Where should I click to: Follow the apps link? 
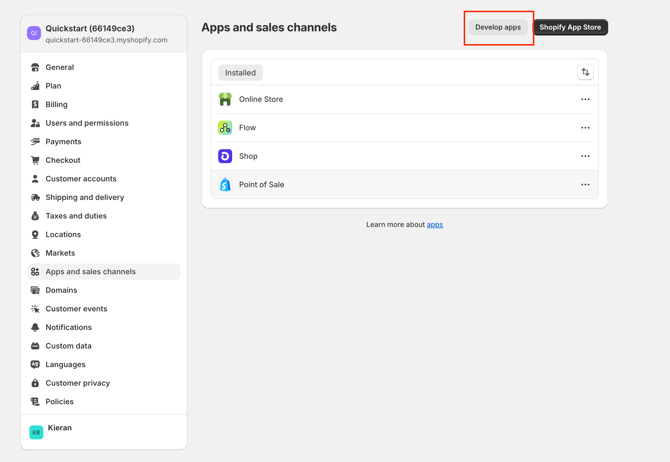[x=435, y=225]
